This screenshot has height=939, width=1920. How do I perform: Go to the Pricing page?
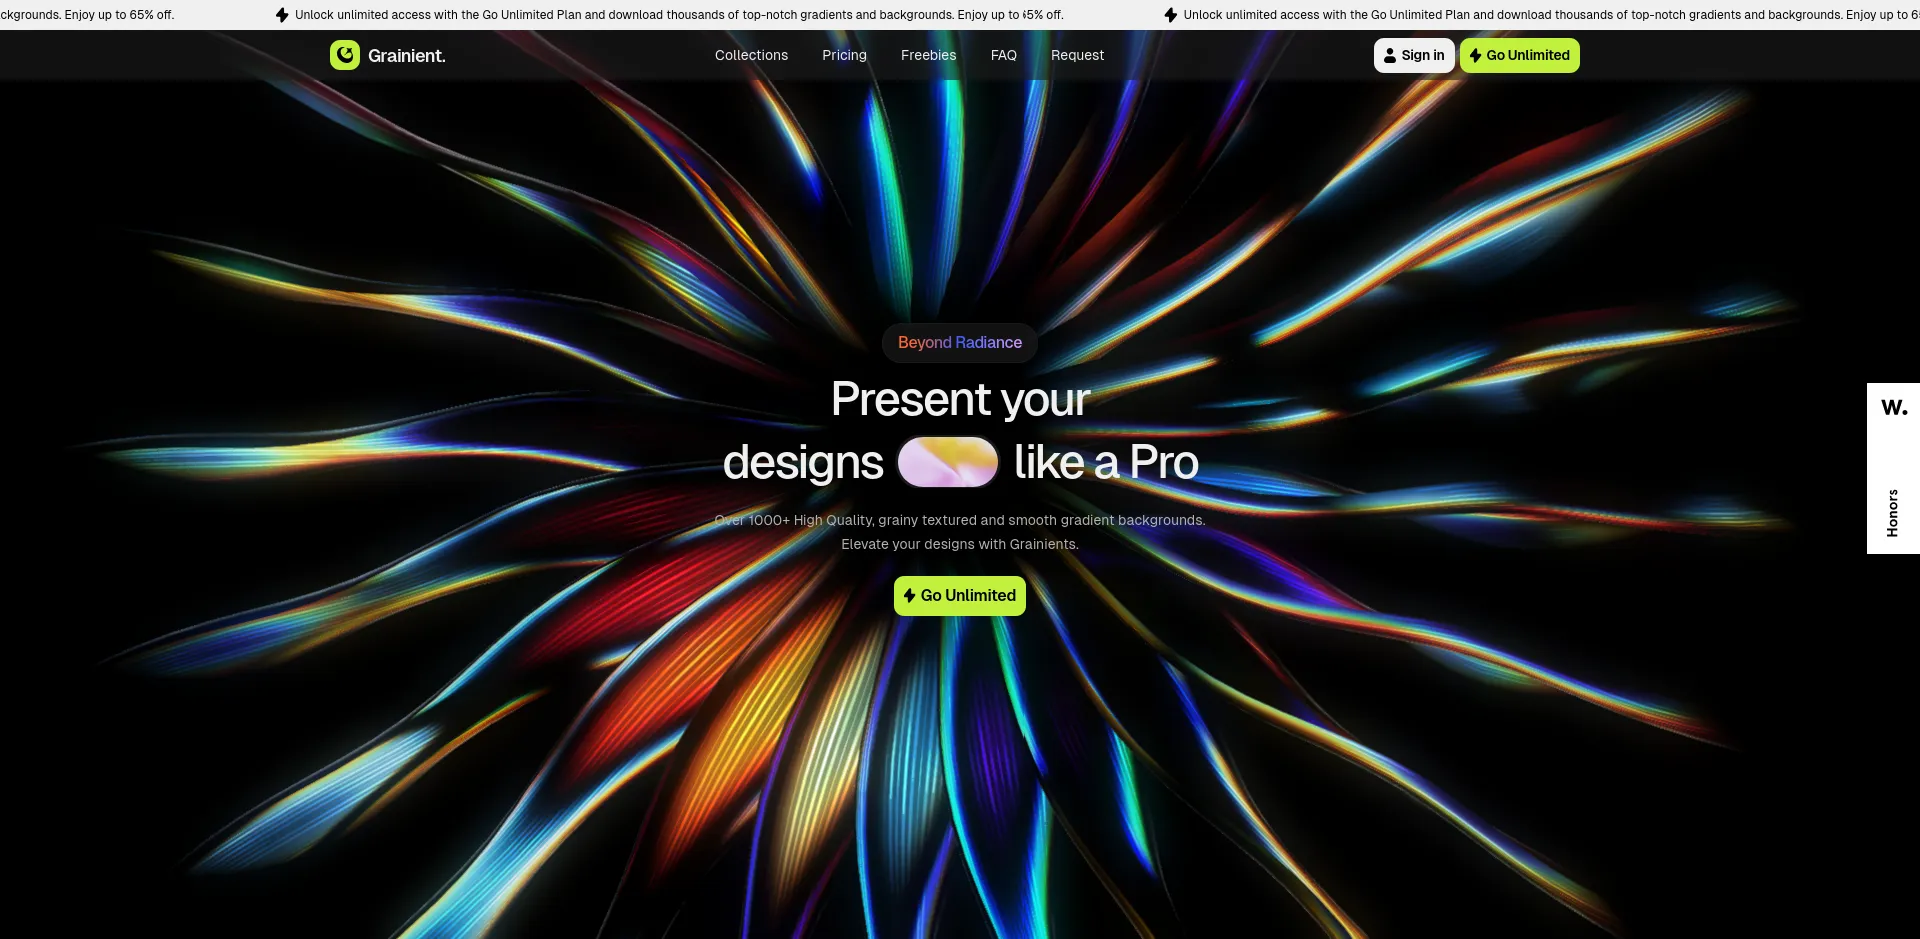pos(844,55)
